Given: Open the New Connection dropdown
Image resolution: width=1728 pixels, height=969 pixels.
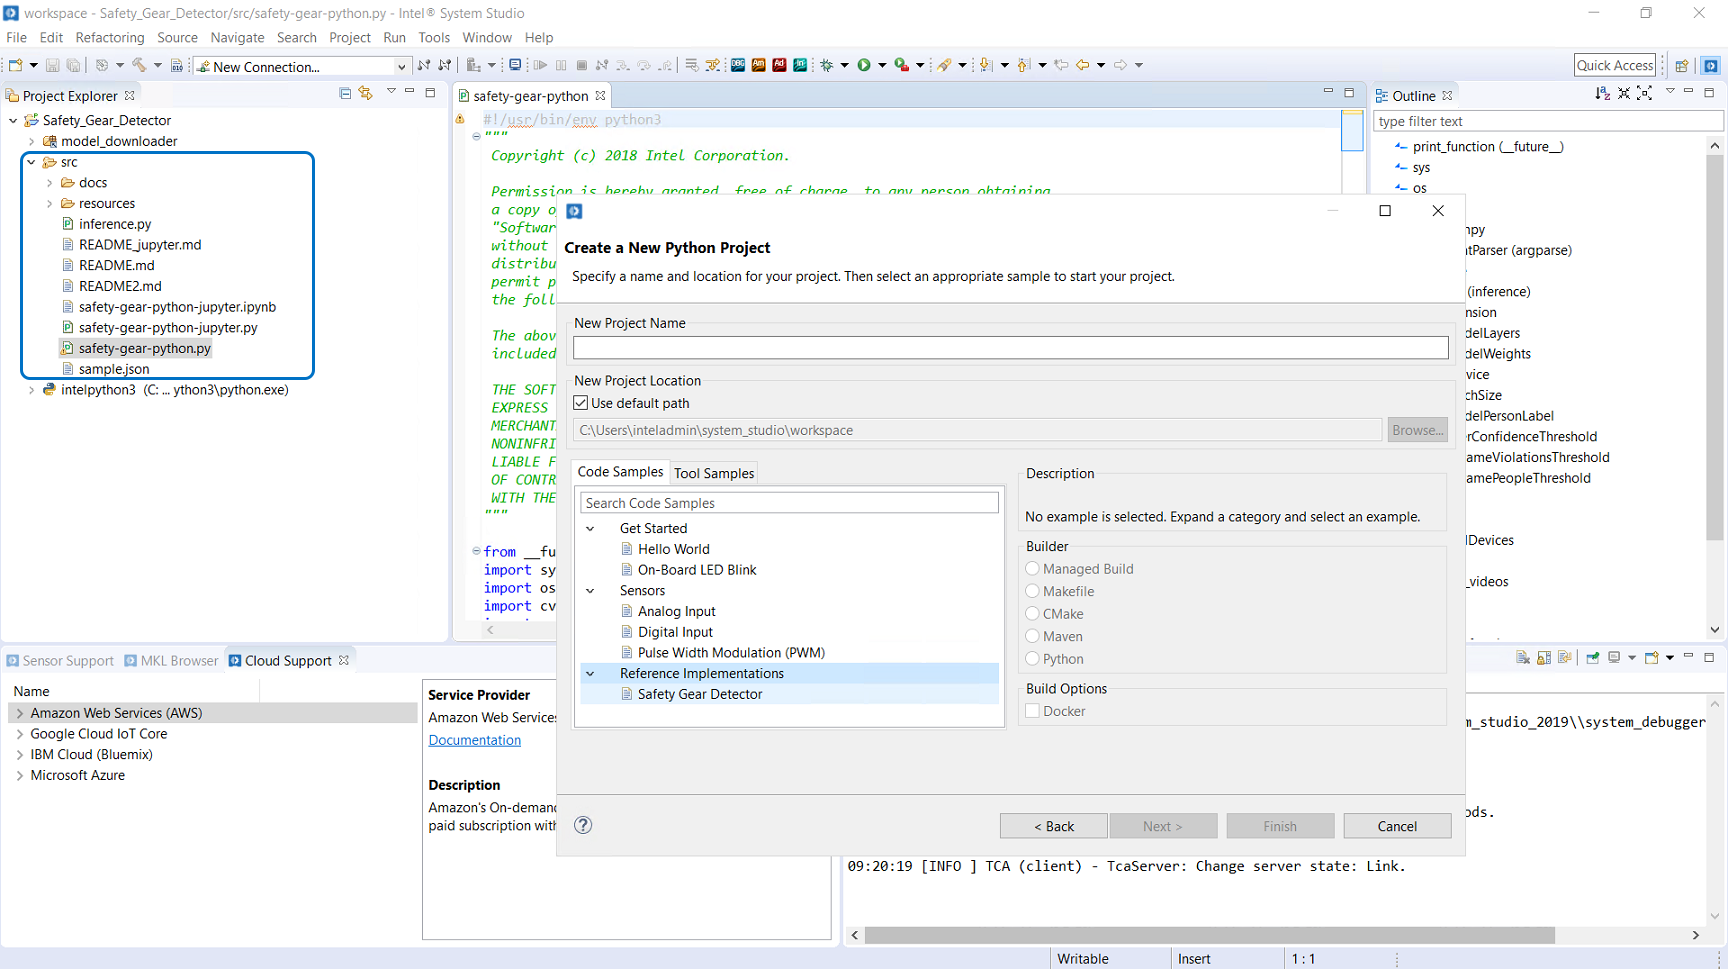Looking at the screenshot, I should (401, 67).
